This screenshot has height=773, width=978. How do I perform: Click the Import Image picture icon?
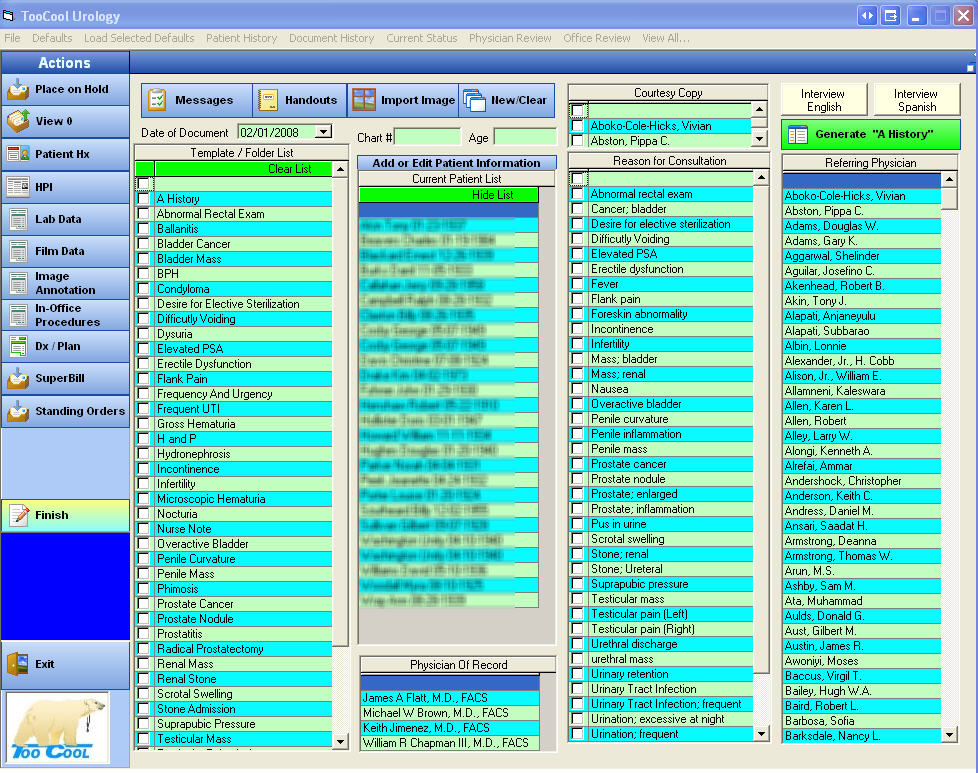point(364,100)
